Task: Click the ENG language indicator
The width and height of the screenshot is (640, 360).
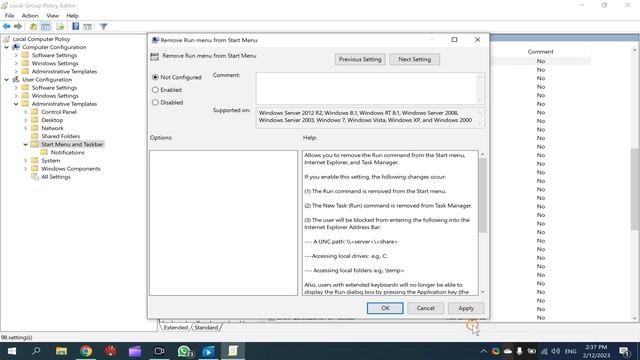Action: (571, 351)
